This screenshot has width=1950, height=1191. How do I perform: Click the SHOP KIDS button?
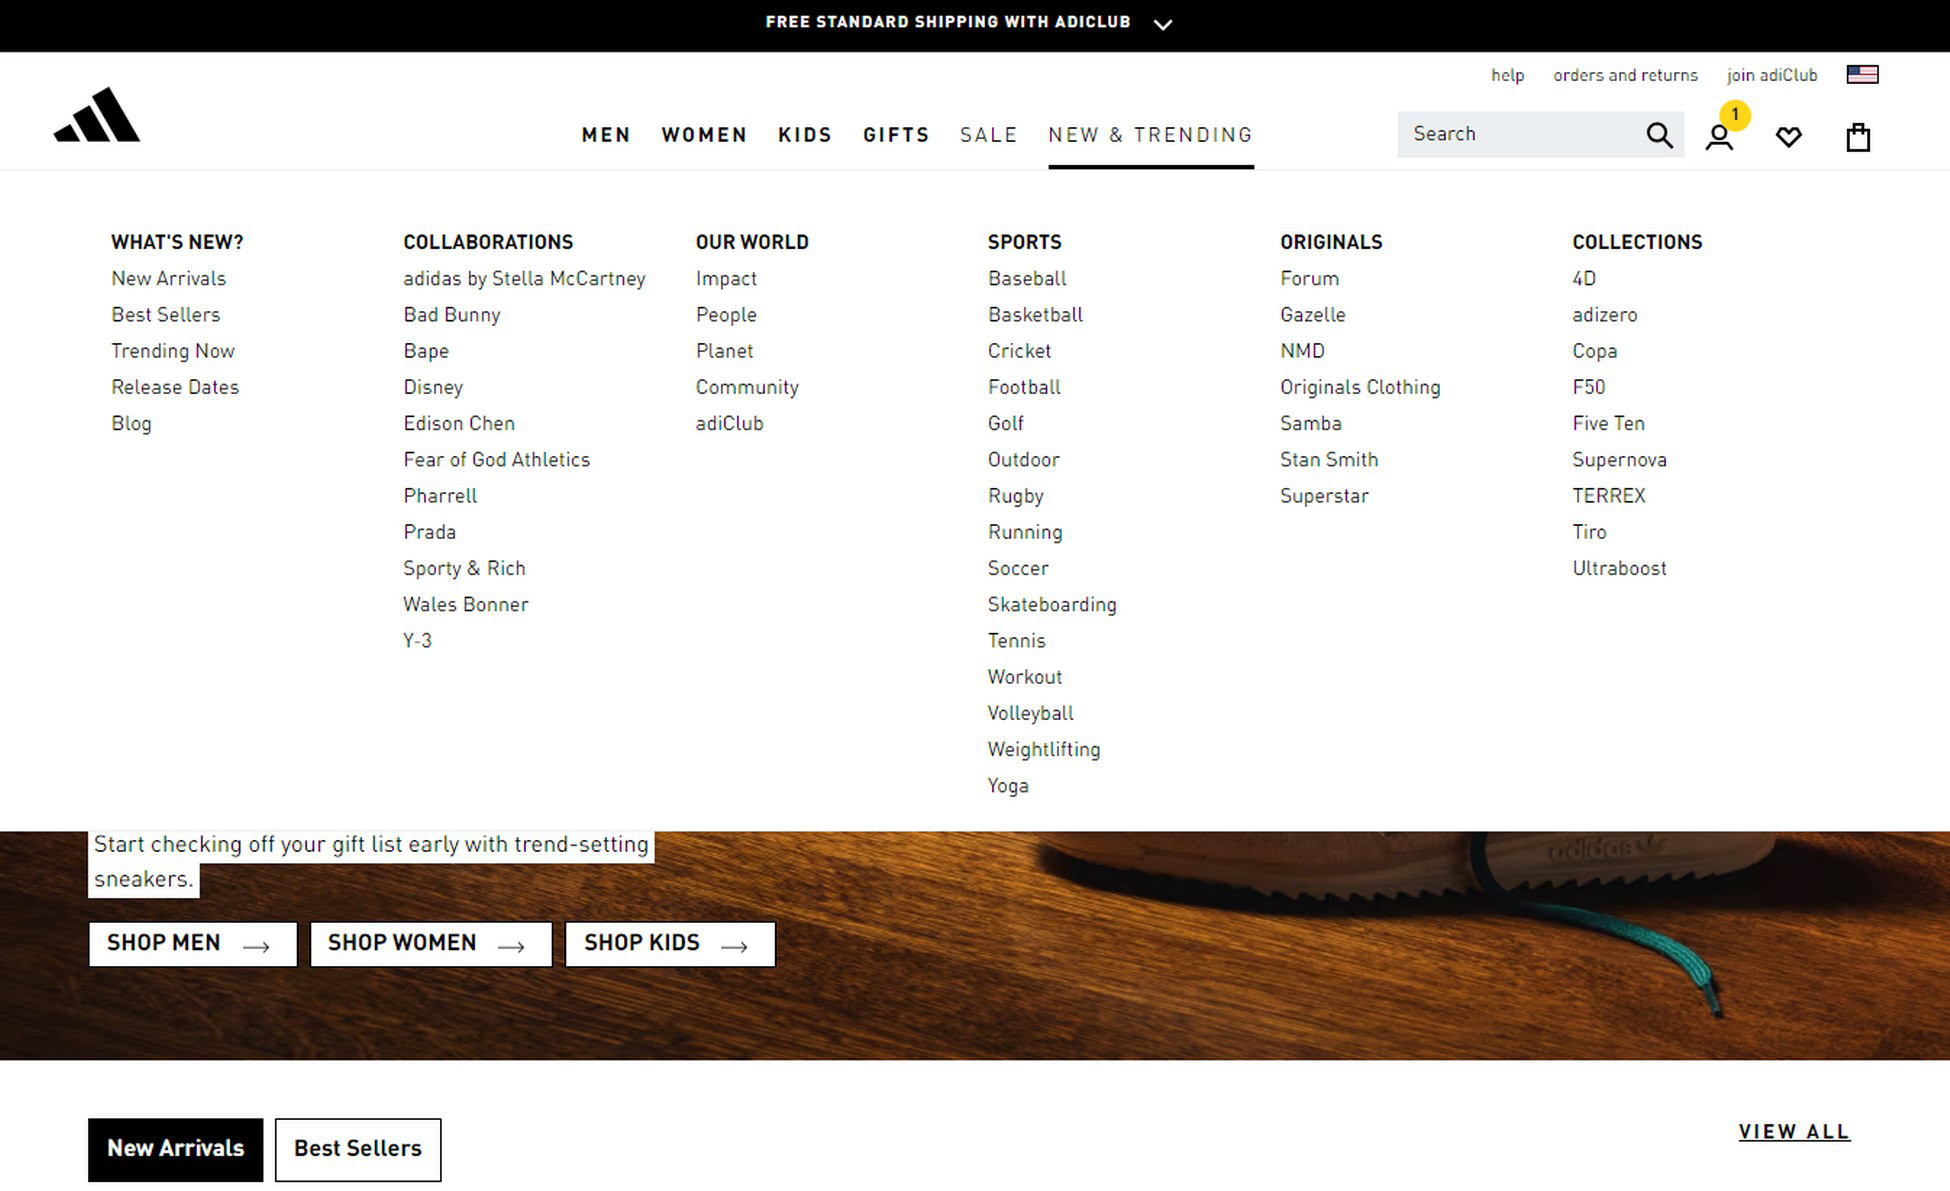[x=670, y=944]
